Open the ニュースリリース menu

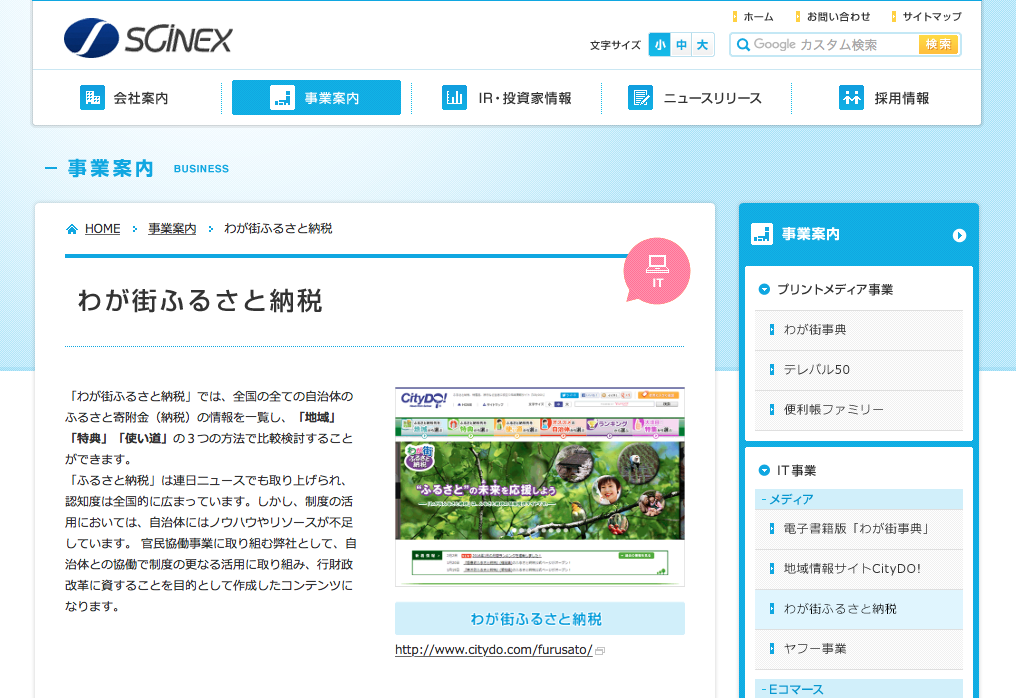pyautogui.click(x=696, y=98)
